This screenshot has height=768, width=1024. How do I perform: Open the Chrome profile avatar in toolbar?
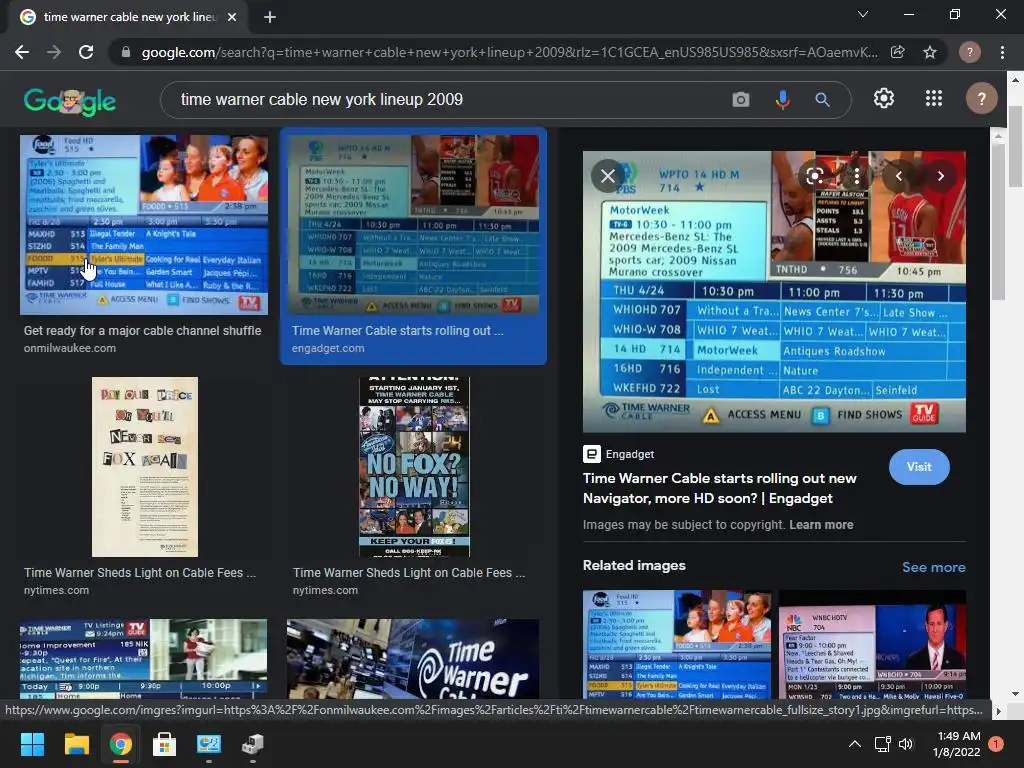(970, 52)
